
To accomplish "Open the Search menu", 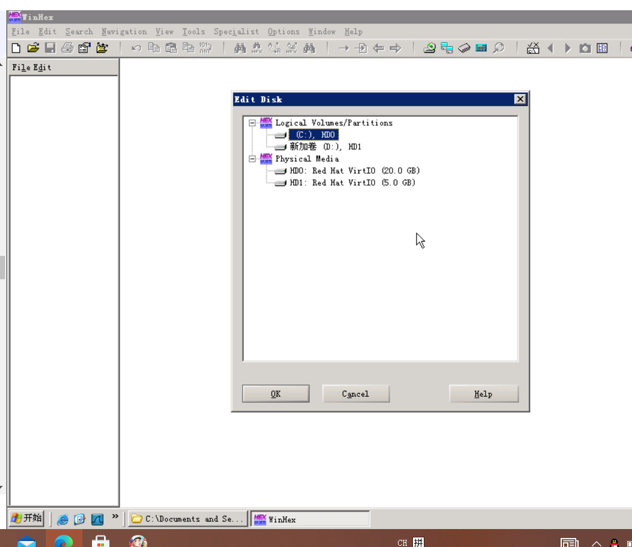I will click(79, 31).
